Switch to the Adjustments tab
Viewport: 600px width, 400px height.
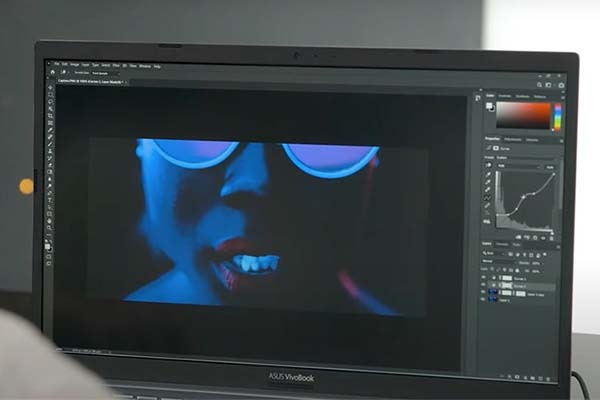point(513,140)
